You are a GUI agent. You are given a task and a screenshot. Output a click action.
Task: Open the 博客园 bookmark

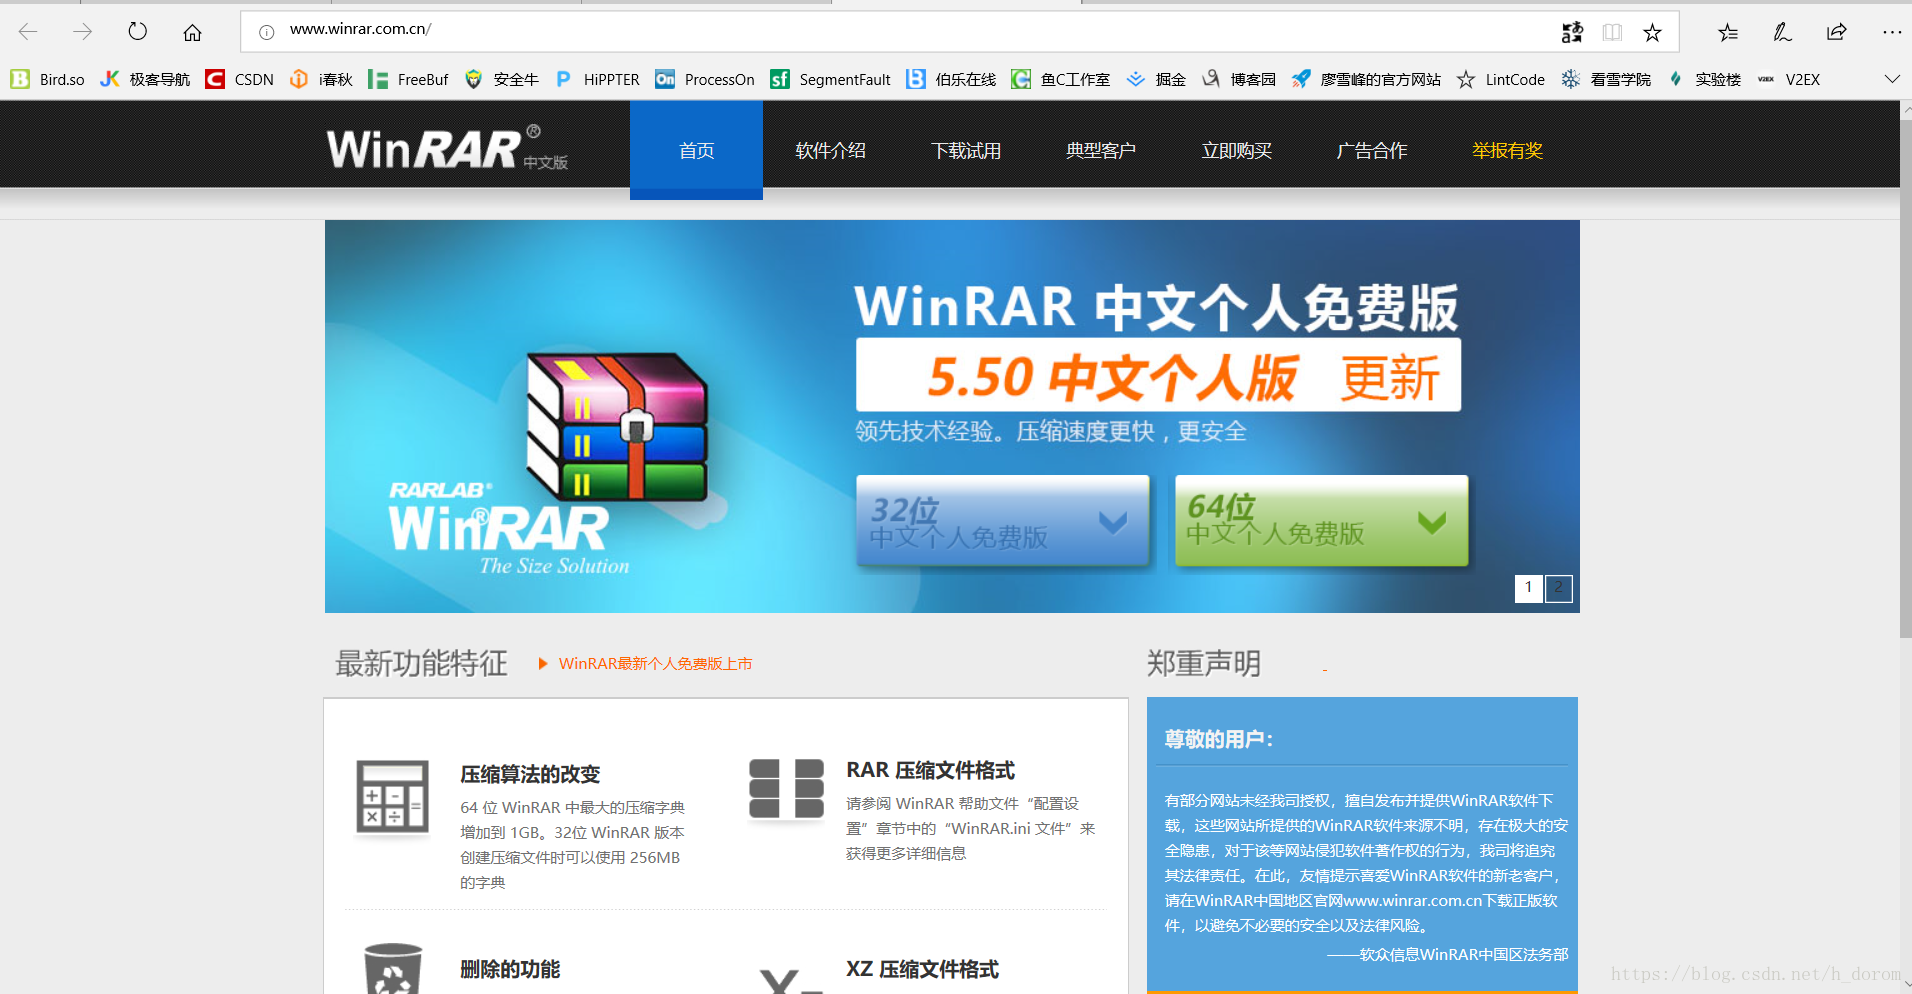[1239, 79]
